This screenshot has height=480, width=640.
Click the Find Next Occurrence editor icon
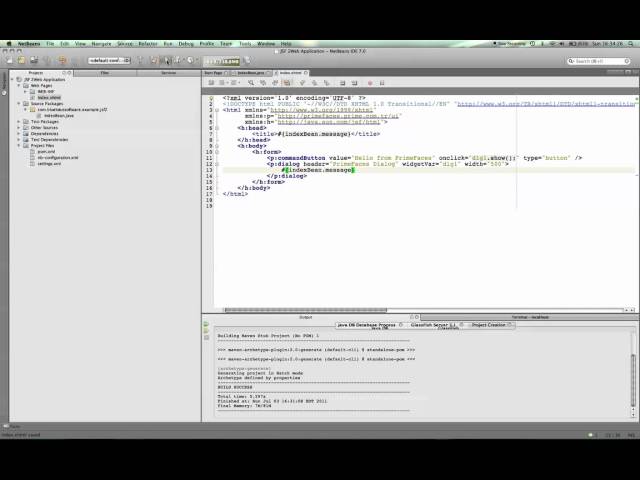click(275, 83)
